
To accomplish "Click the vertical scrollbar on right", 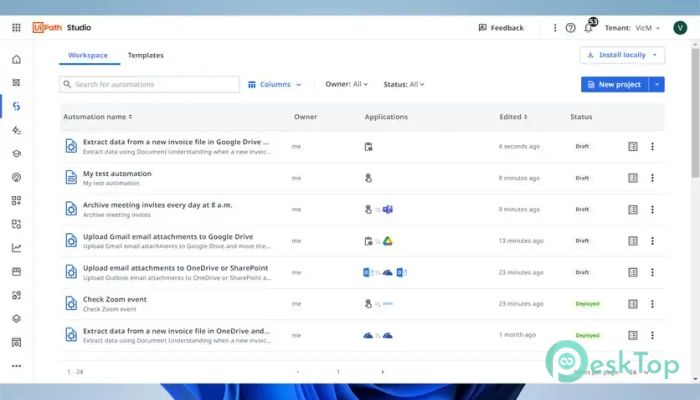I will (695, 112).
